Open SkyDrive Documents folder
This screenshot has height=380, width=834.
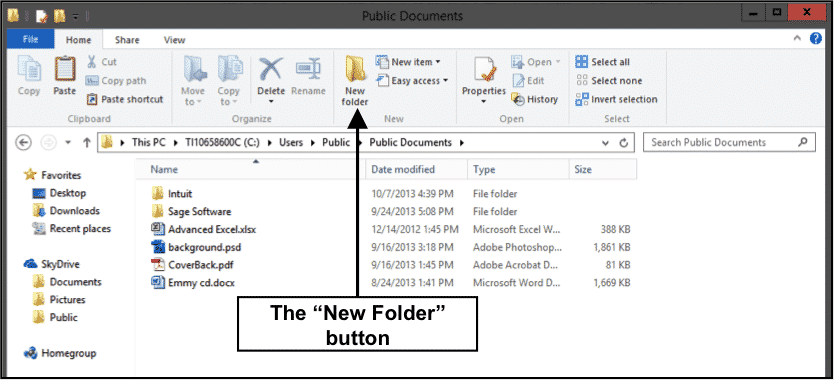[x=66, y=282]
